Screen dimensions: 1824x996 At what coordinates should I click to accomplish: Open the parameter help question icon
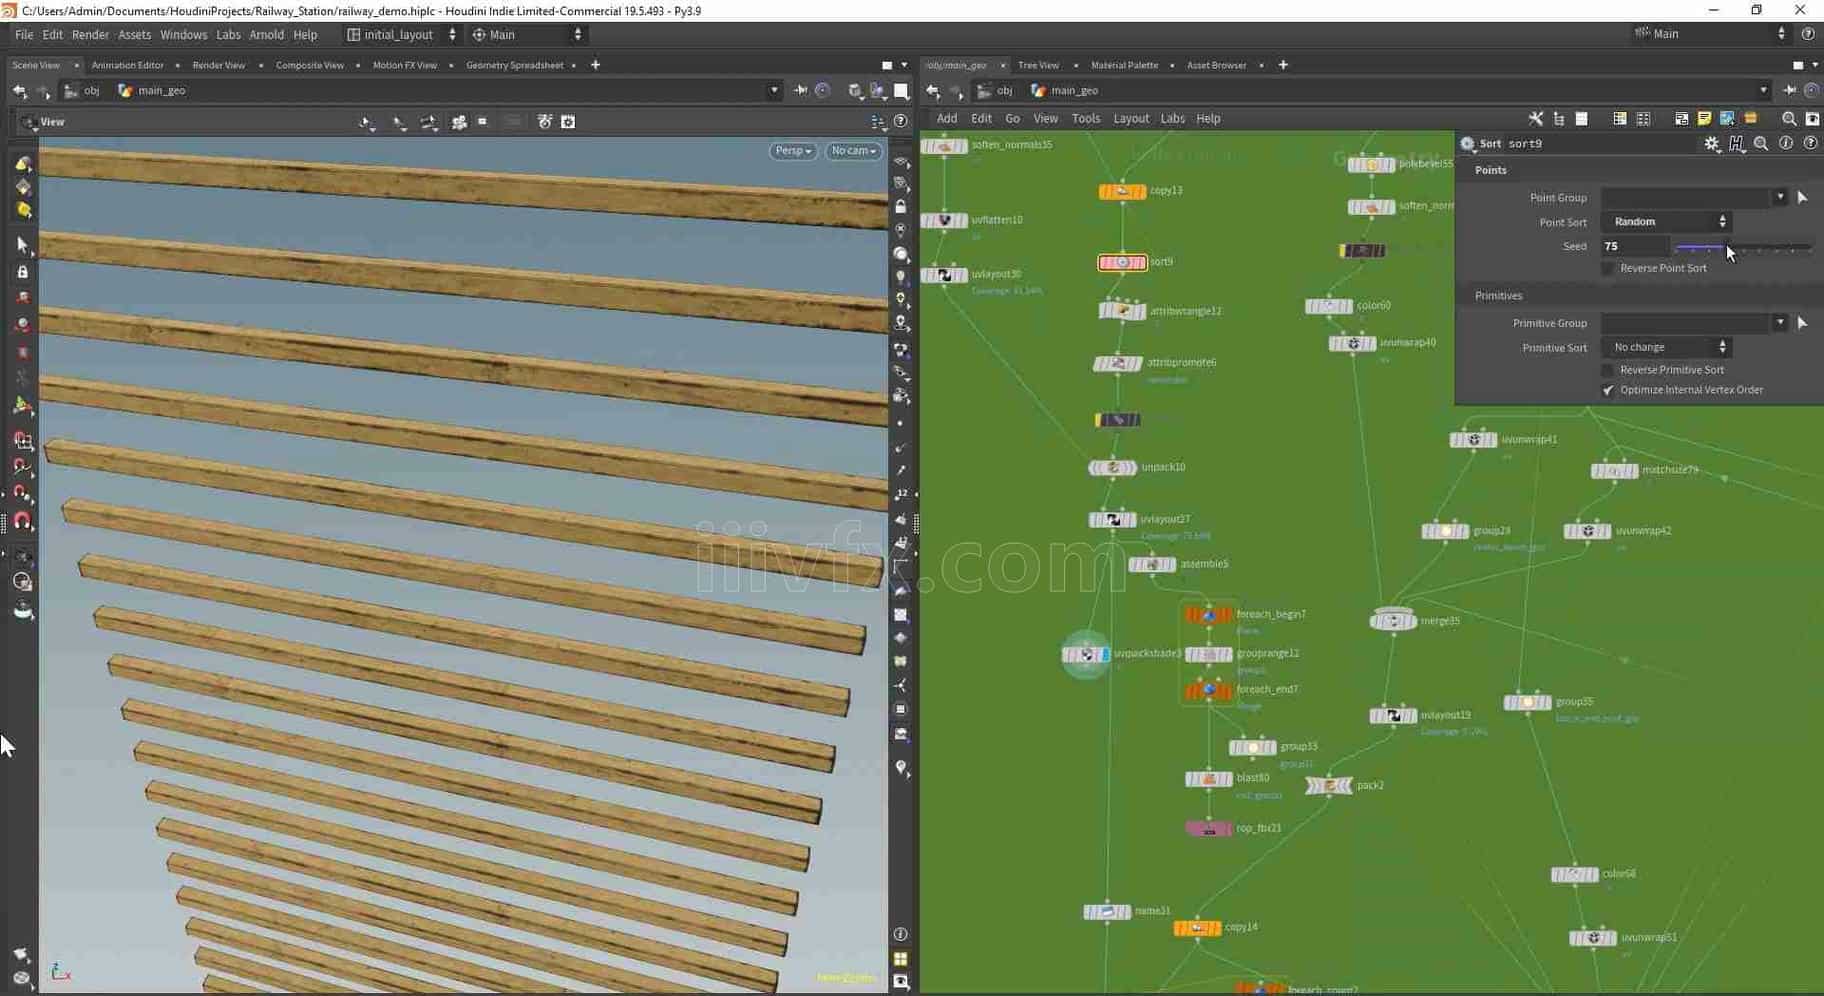[x=1811, y=144]
